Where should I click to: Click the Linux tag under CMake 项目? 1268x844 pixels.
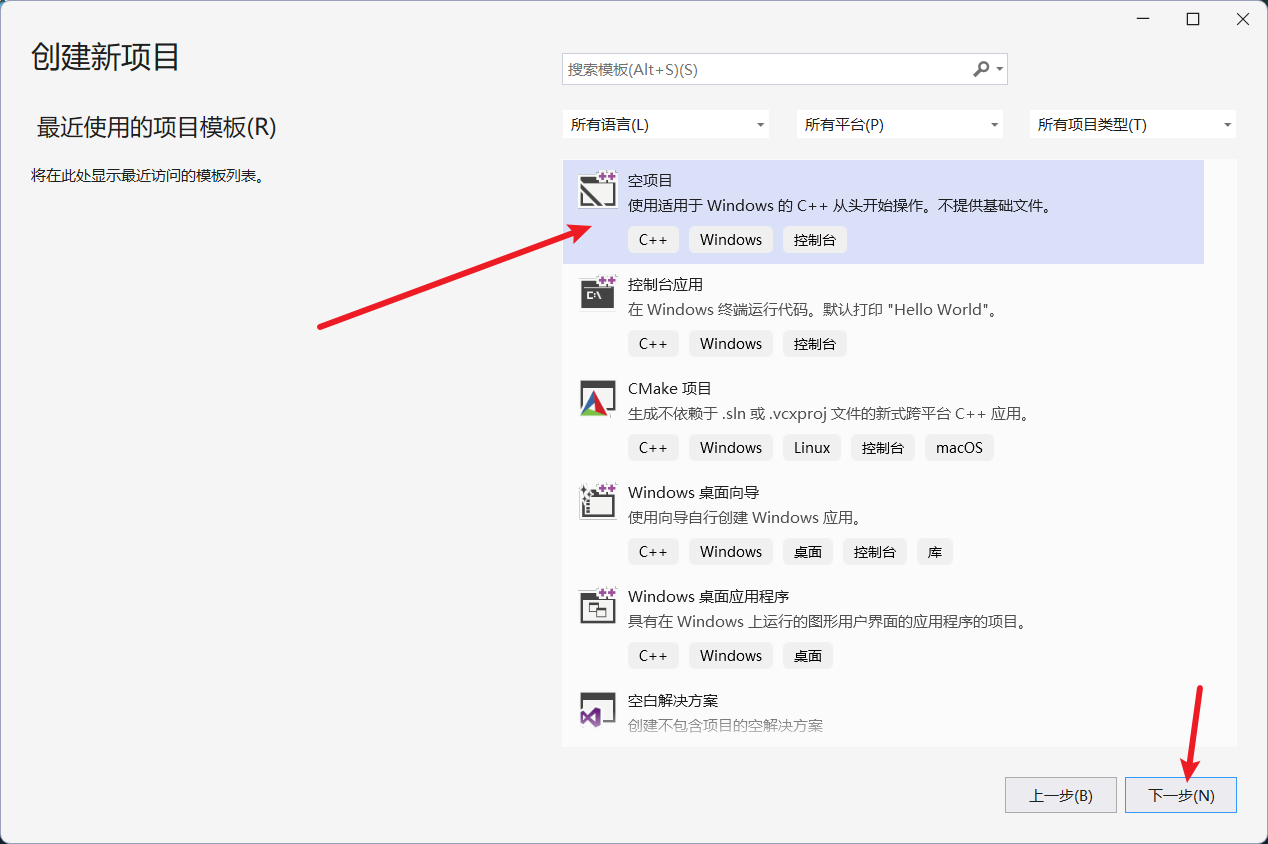click(x=812, y=448)
